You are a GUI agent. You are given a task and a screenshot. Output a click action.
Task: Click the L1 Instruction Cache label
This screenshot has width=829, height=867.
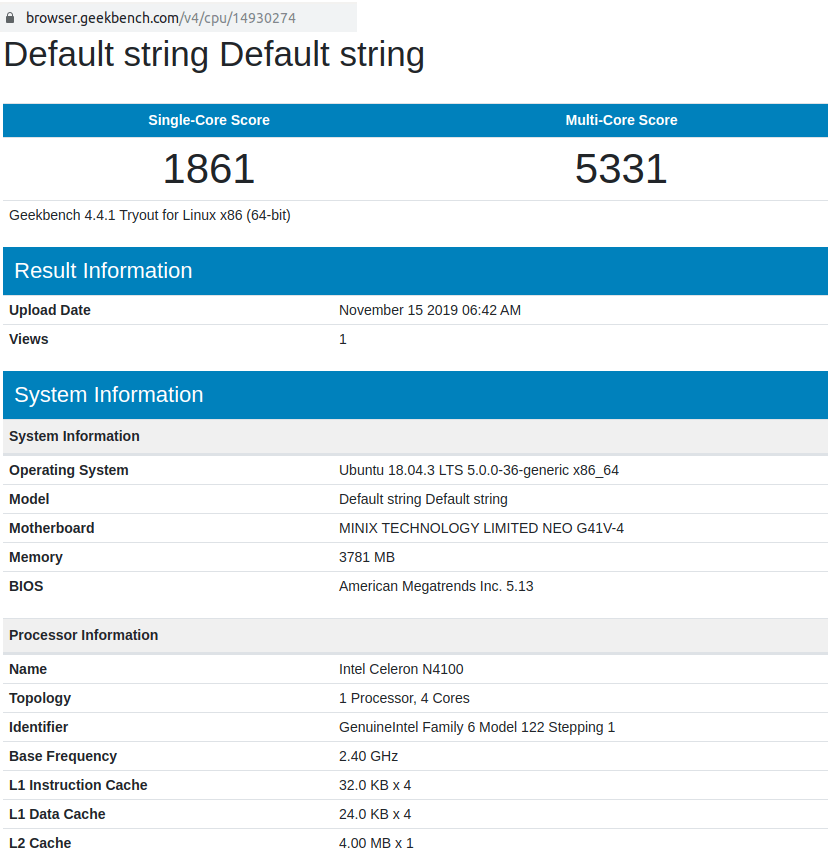click(79, 785)
